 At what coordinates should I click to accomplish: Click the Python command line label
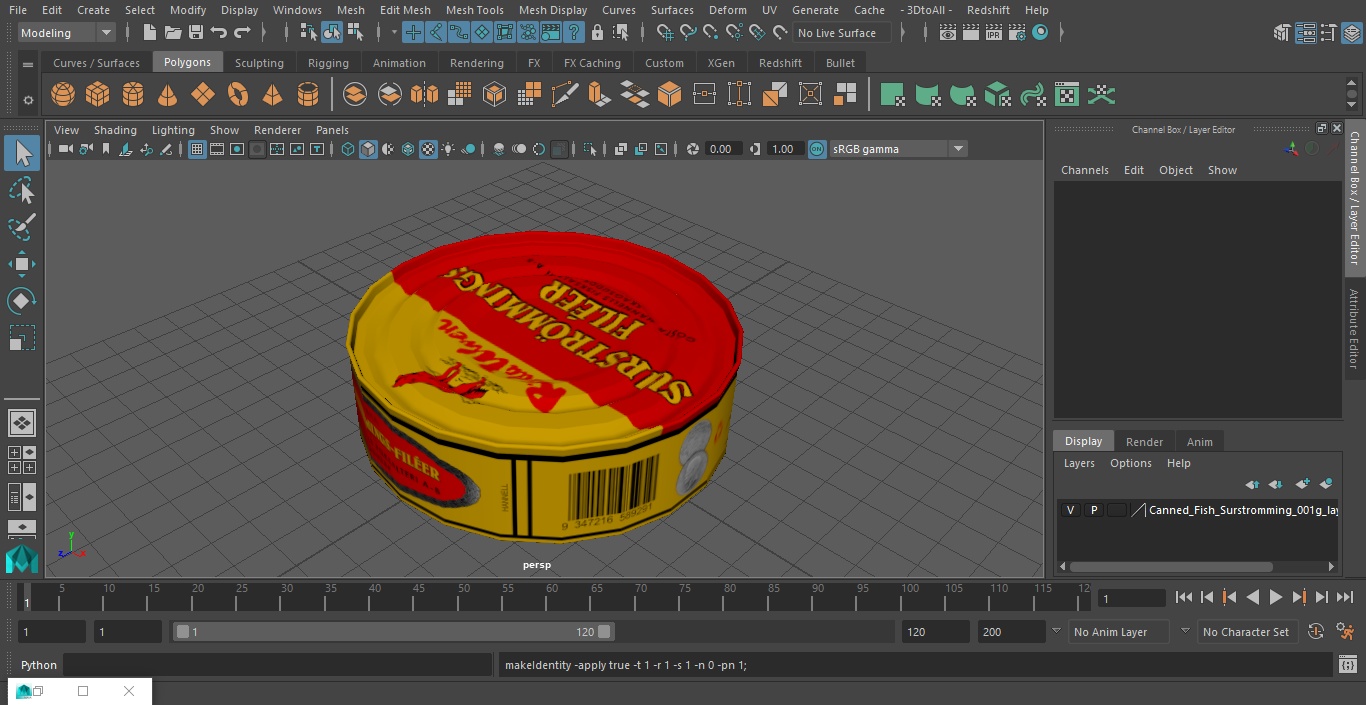(x=39, y=665)
